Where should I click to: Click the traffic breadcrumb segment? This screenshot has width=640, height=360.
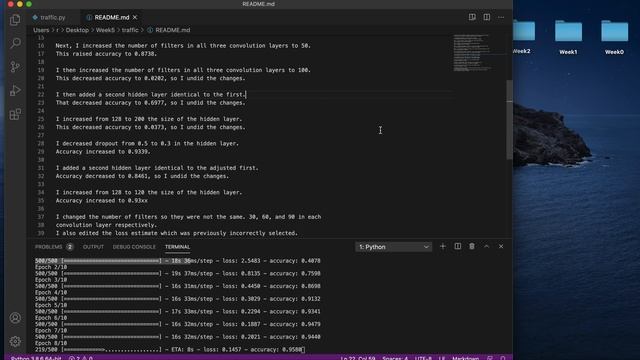[130, 30]
